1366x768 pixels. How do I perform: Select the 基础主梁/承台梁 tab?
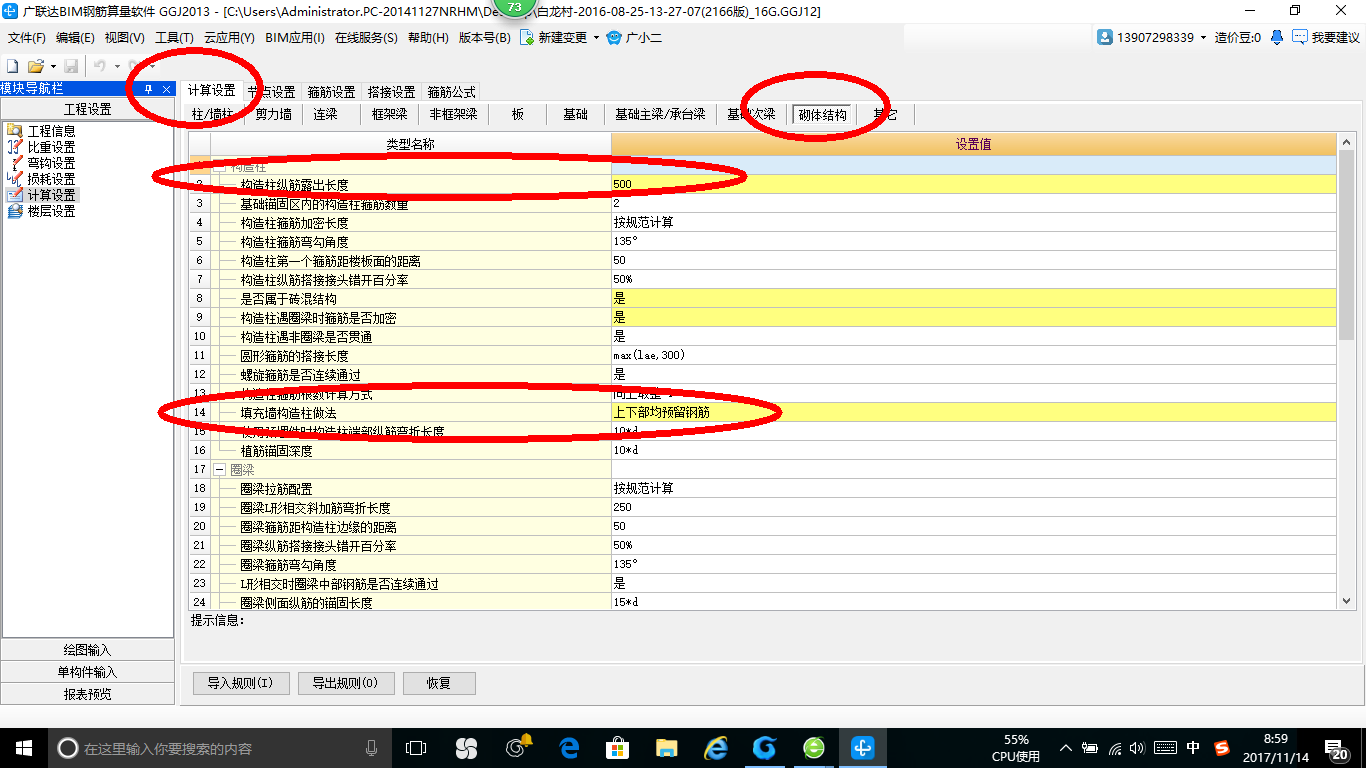[x=660, y=114]
